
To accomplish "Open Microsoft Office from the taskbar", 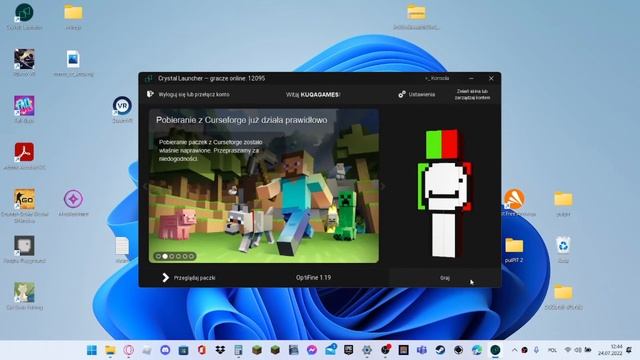I will tap(202, 350).
